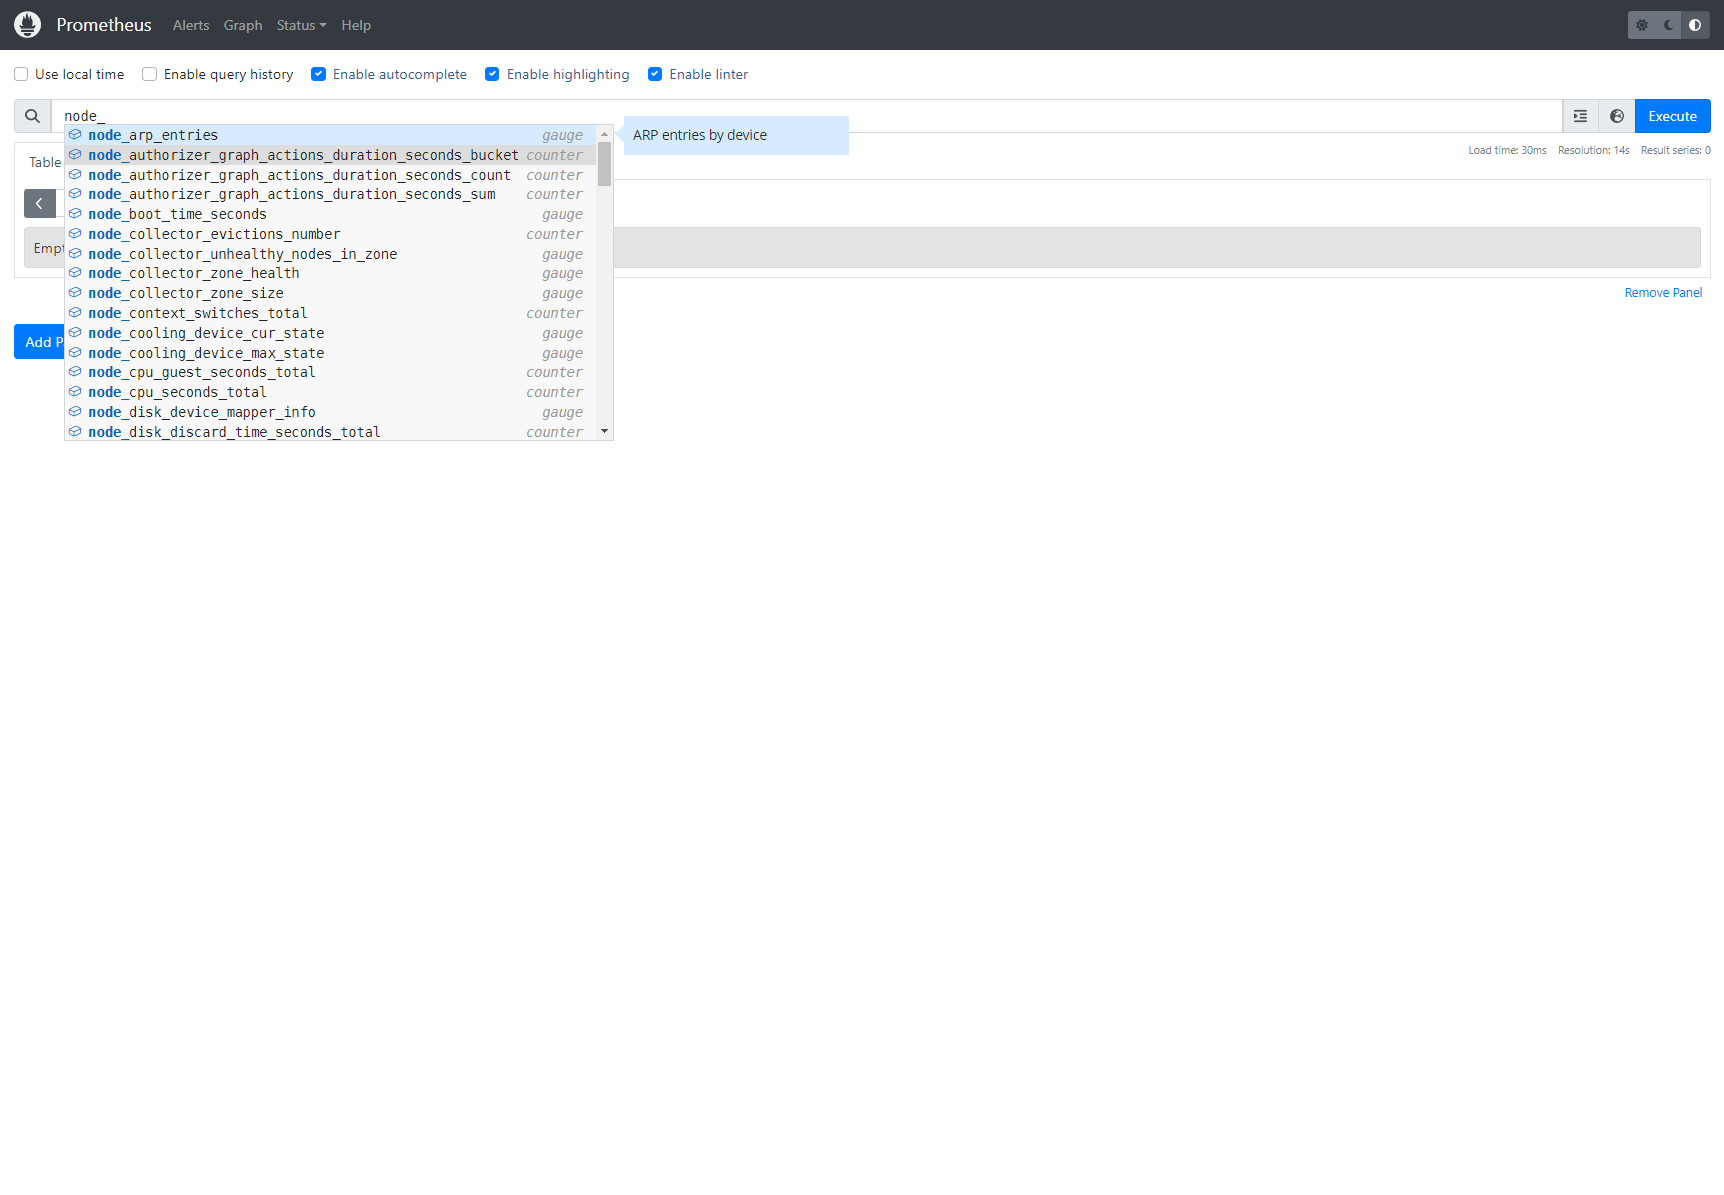The width and height of the screenshot is (1724, 1195).
Task: Open the Help page
Action: click(356, 25)
